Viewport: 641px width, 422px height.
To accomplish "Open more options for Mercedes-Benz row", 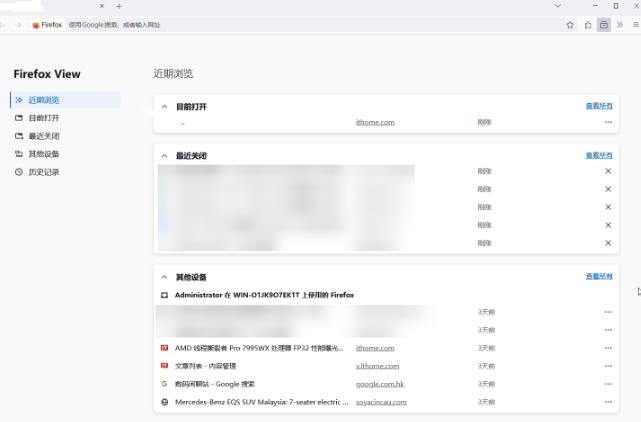I will click(608, 402).
